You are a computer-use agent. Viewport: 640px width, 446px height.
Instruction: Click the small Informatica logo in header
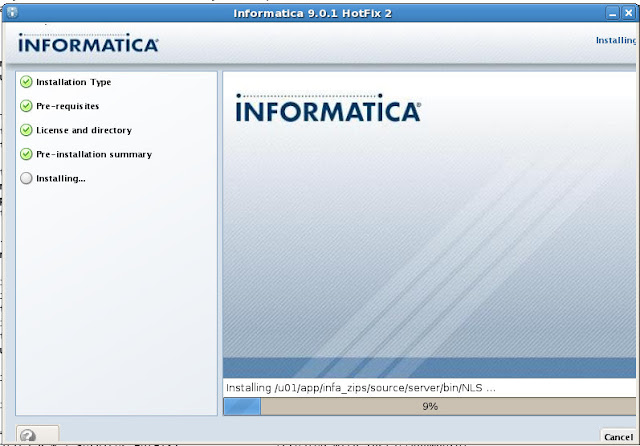tap(88, 44)
